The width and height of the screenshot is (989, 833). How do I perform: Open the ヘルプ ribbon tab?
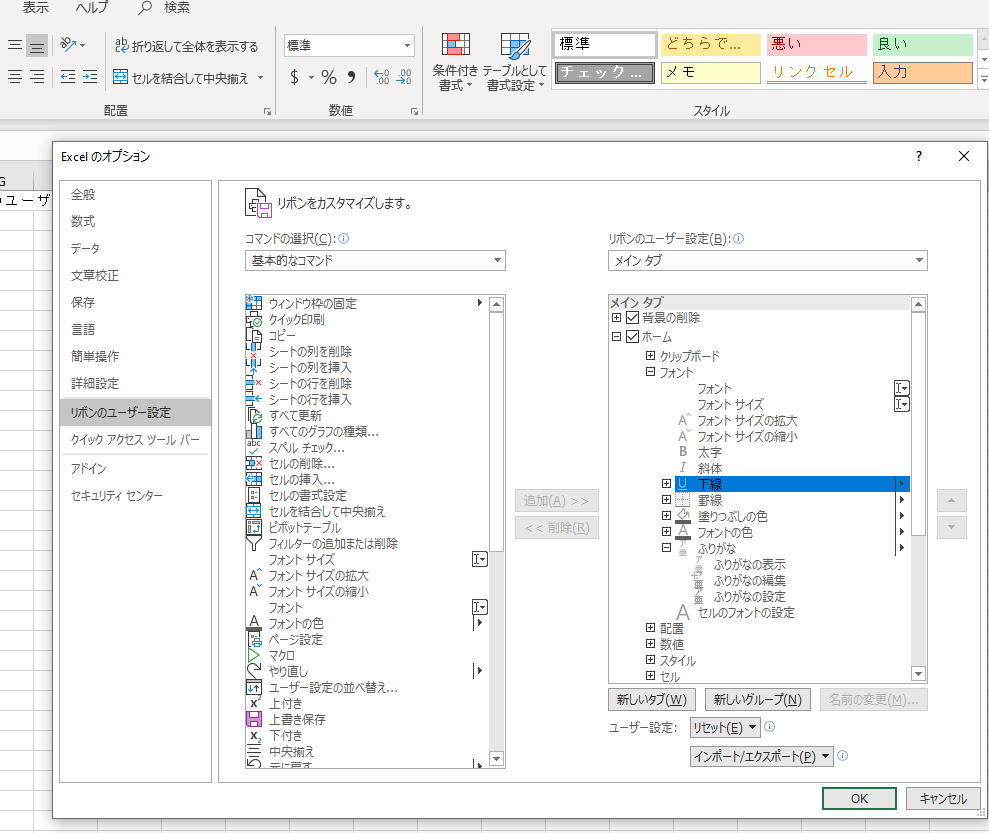click(x=92, y=8)
